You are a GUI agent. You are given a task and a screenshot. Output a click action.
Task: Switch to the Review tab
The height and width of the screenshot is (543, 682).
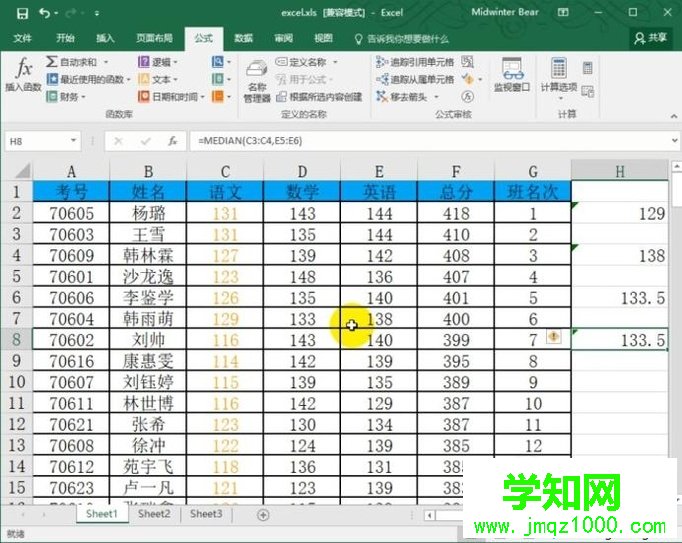[284, 38]
